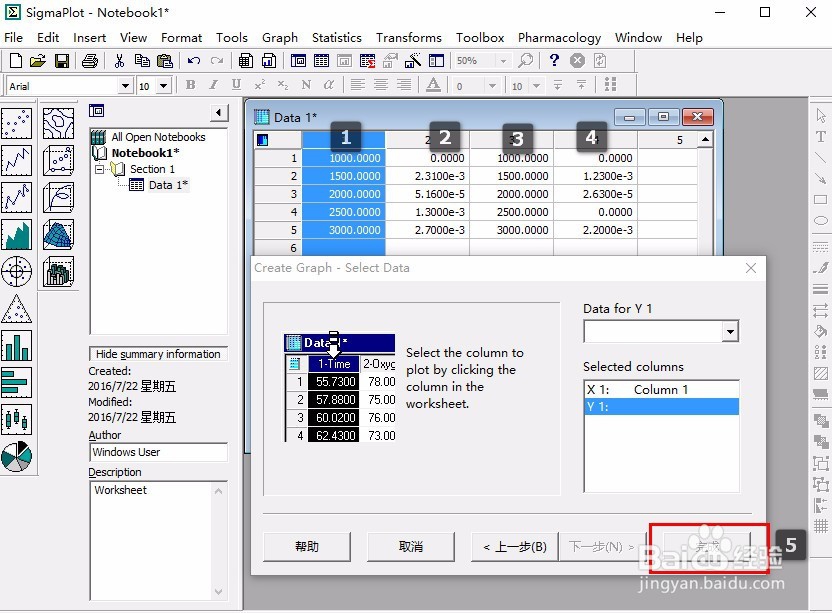Toggle superscript formatting
The width and height of the screenshot is (832, 613).
point(259,85)
